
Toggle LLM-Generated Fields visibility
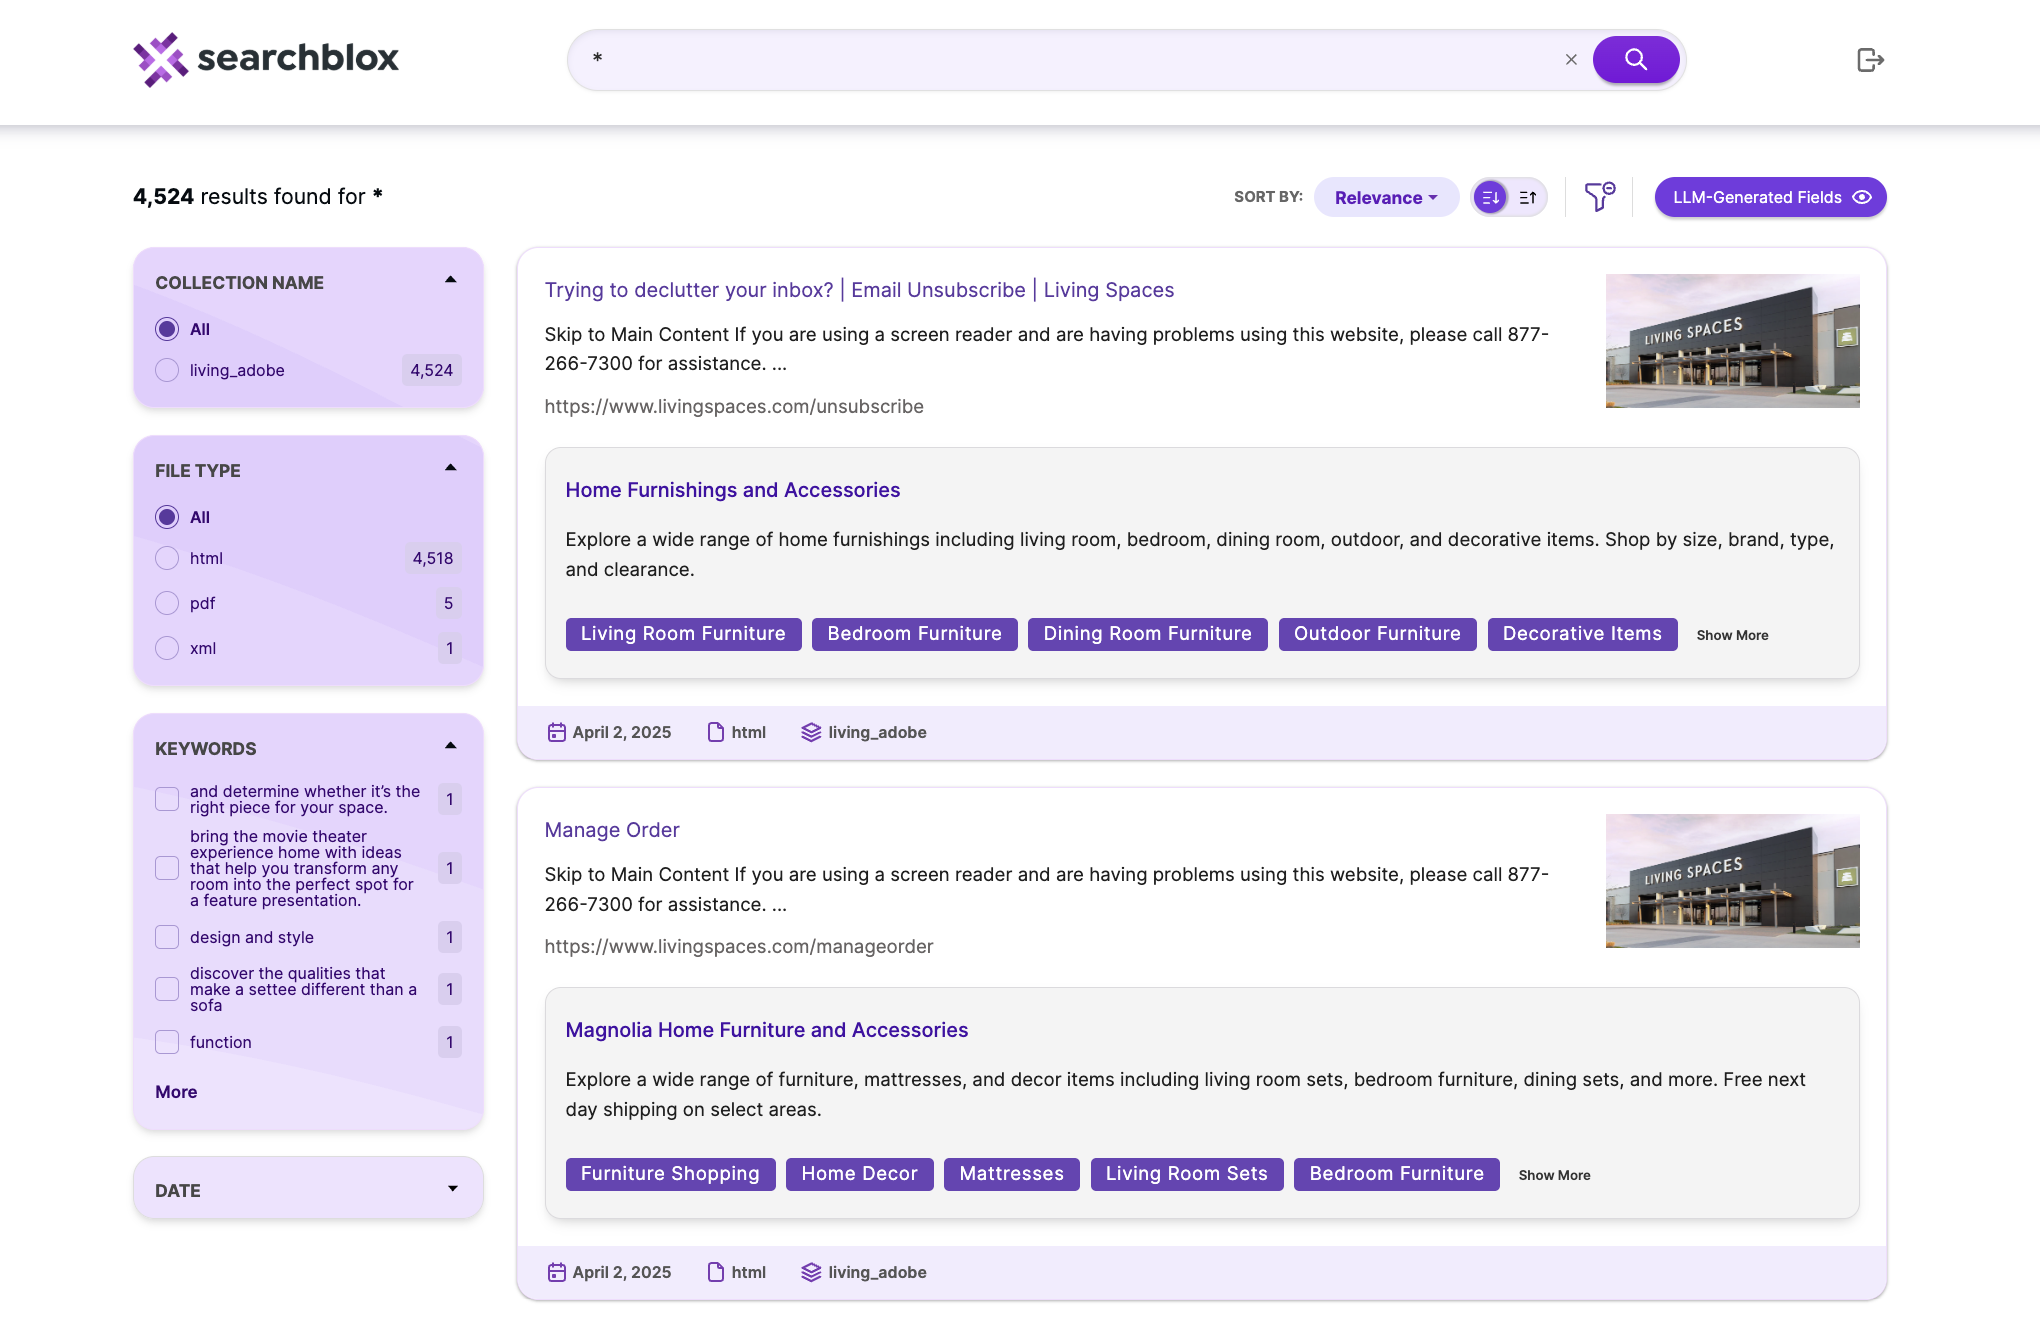click(x=1770, y=198)
